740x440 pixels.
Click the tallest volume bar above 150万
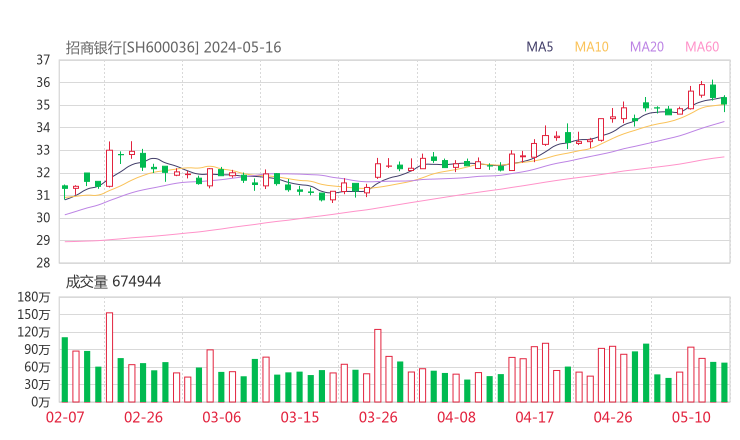coord(109,357)
